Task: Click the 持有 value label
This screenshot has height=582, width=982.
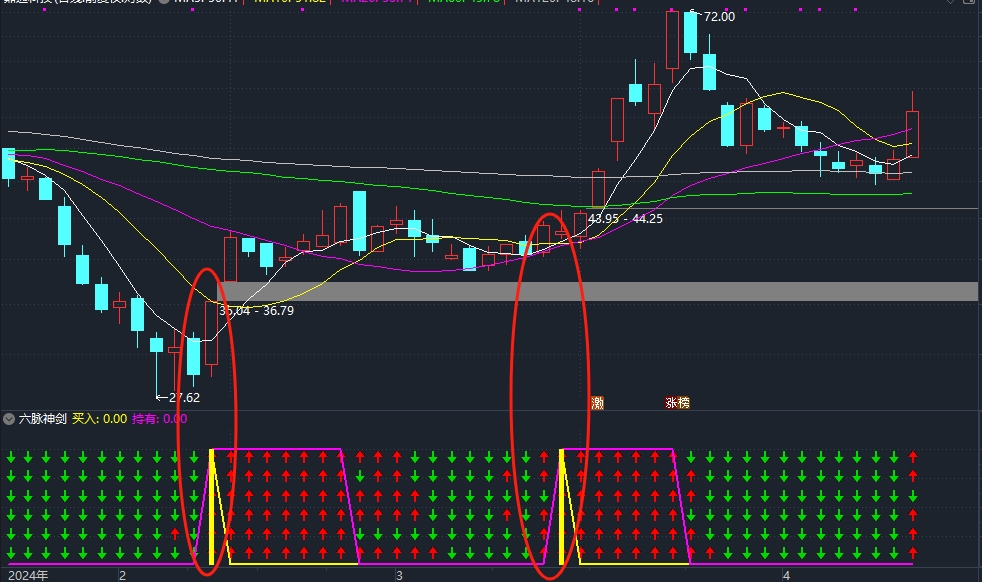Action: point(159,420)
